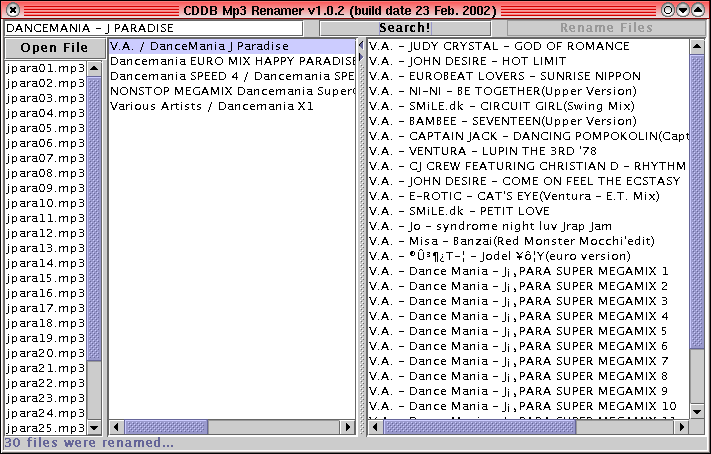Select album NONSTOP MEGAMIX Dancemania Super

(232, 91)
